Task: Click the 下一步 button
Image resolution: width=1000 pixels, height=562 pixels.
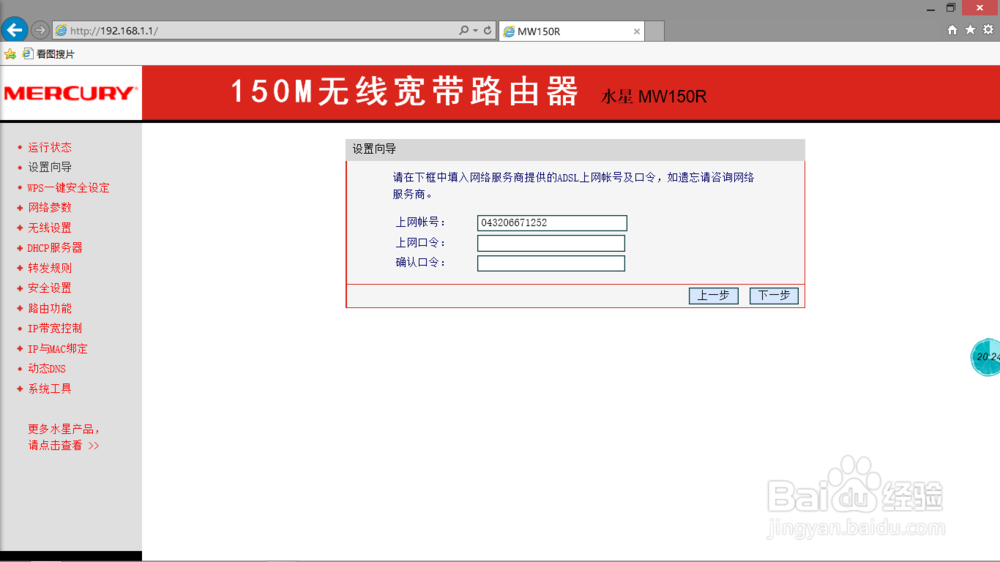Action: 774,295
